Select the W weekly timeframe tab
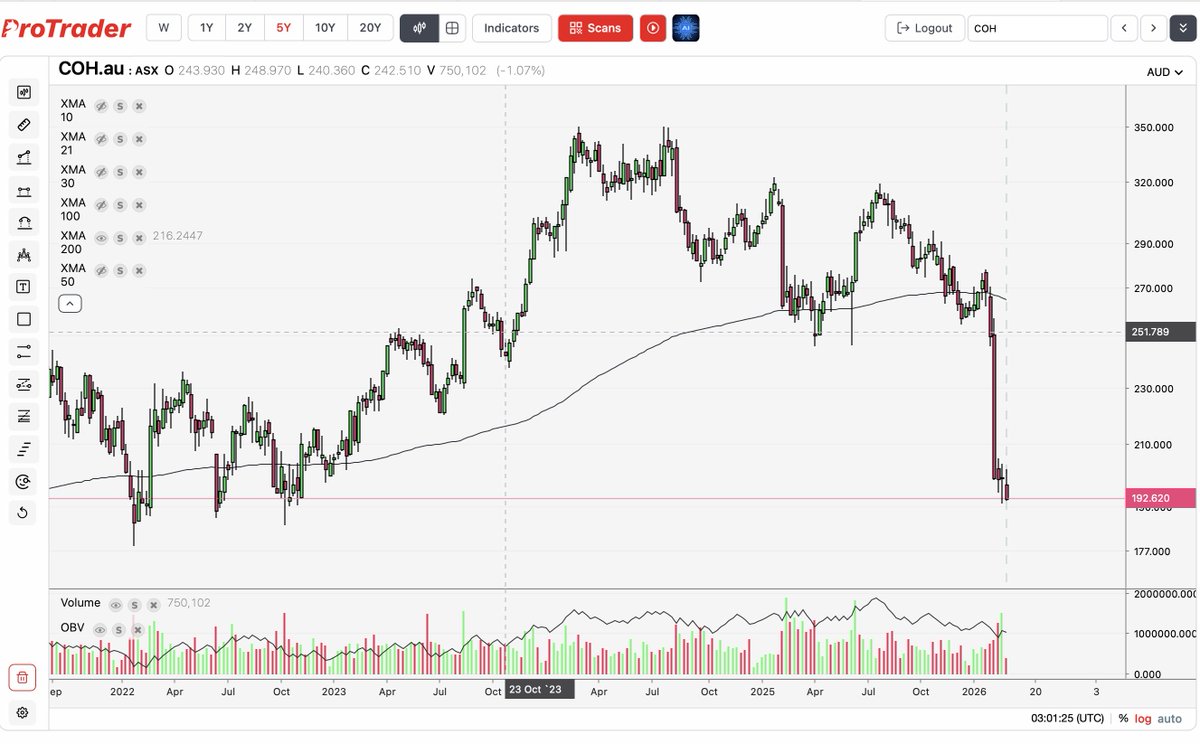The image size is (1200, 744). coord(163,27)
